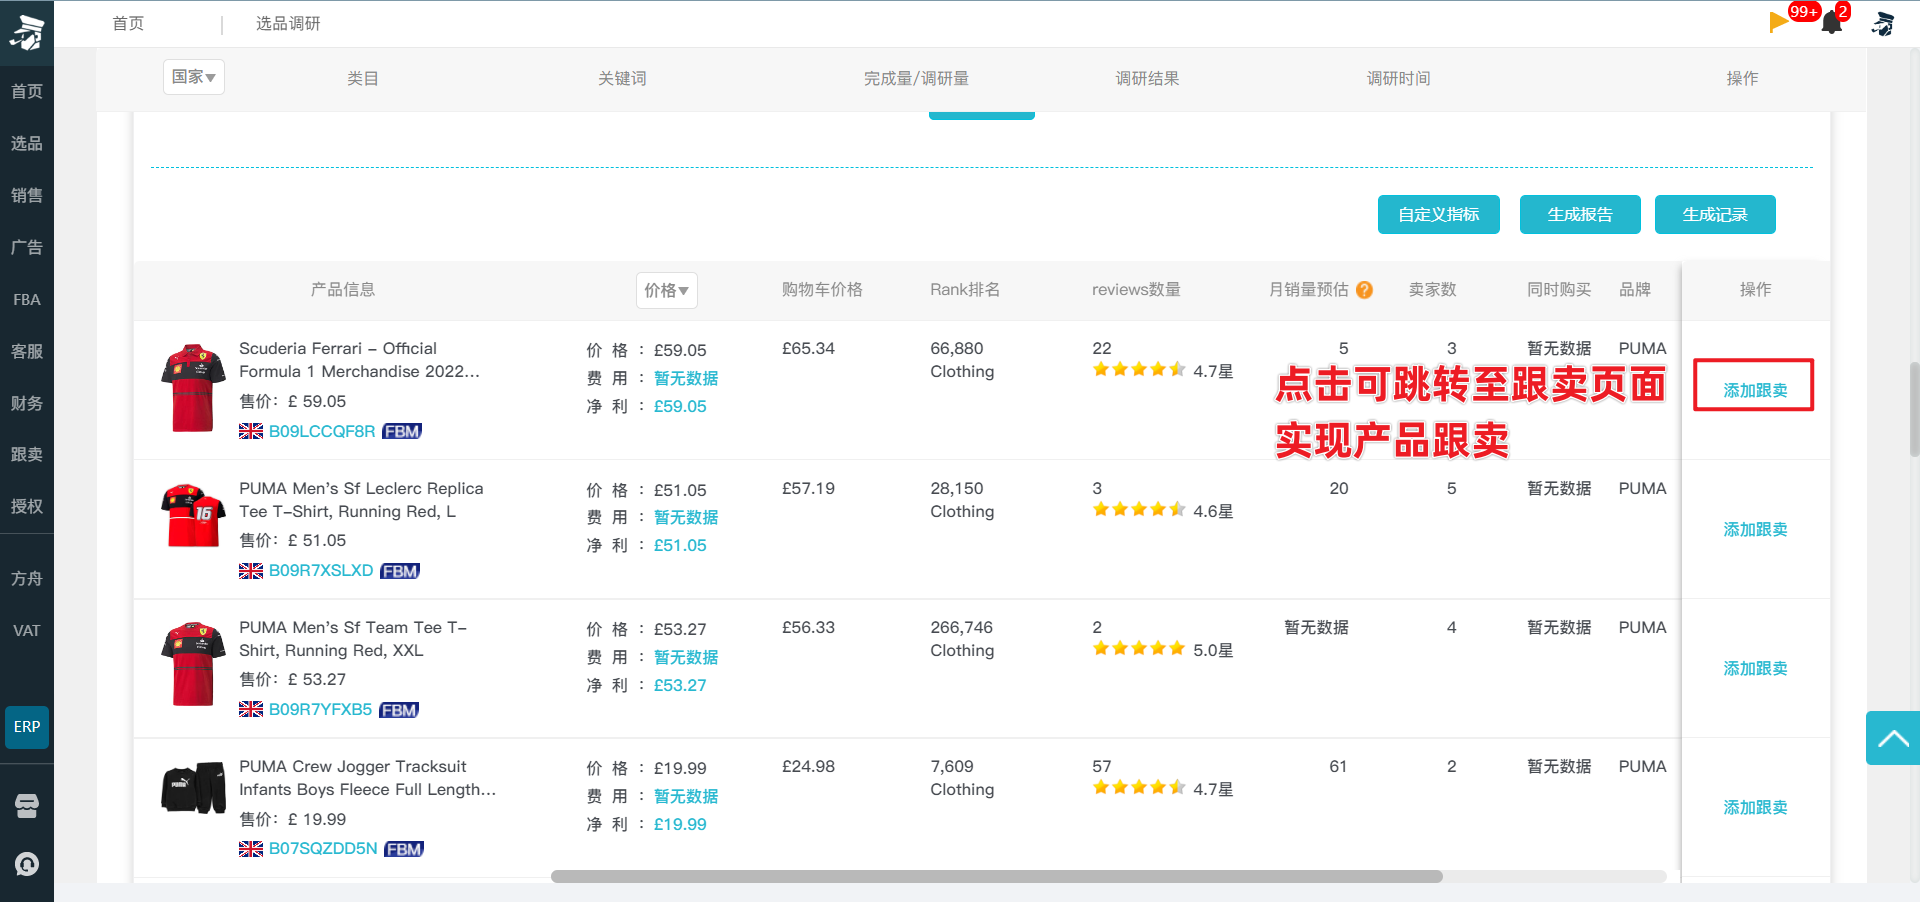Click net profit £19.99 link
This screenshot has height=902, width=1920.
(680, 824)
